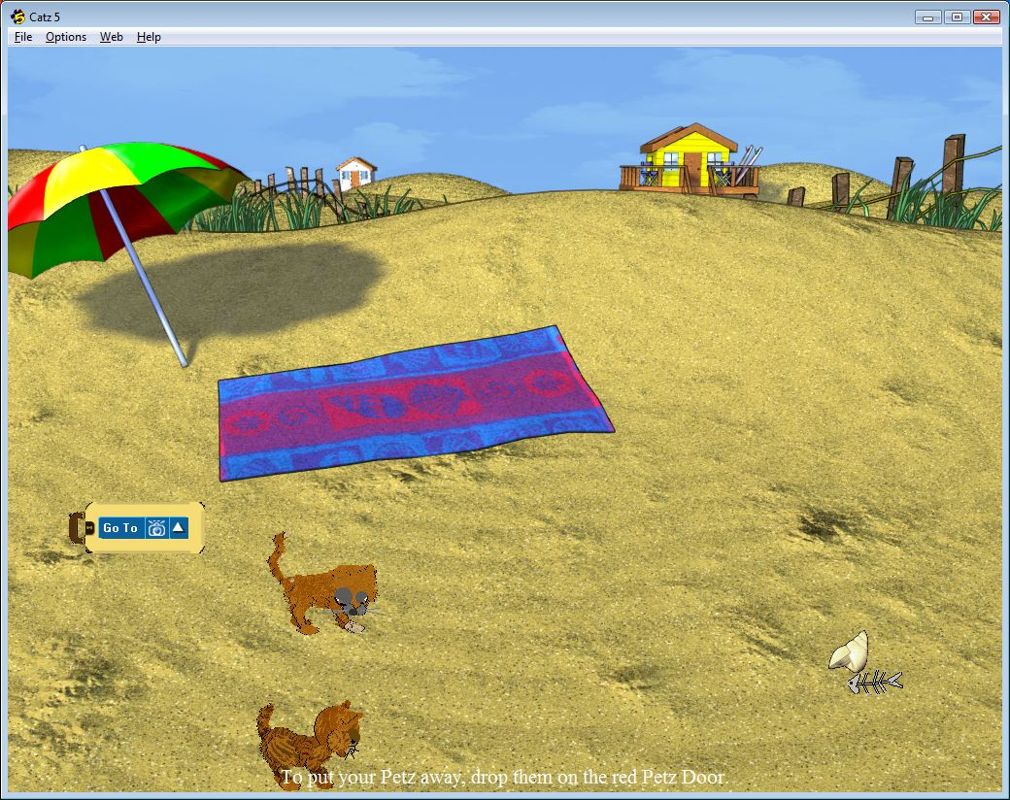Viewport: 1010px width, 800px height.
Task: Expand the toolbar using the up arrow
Action: [x=177, y=527]
